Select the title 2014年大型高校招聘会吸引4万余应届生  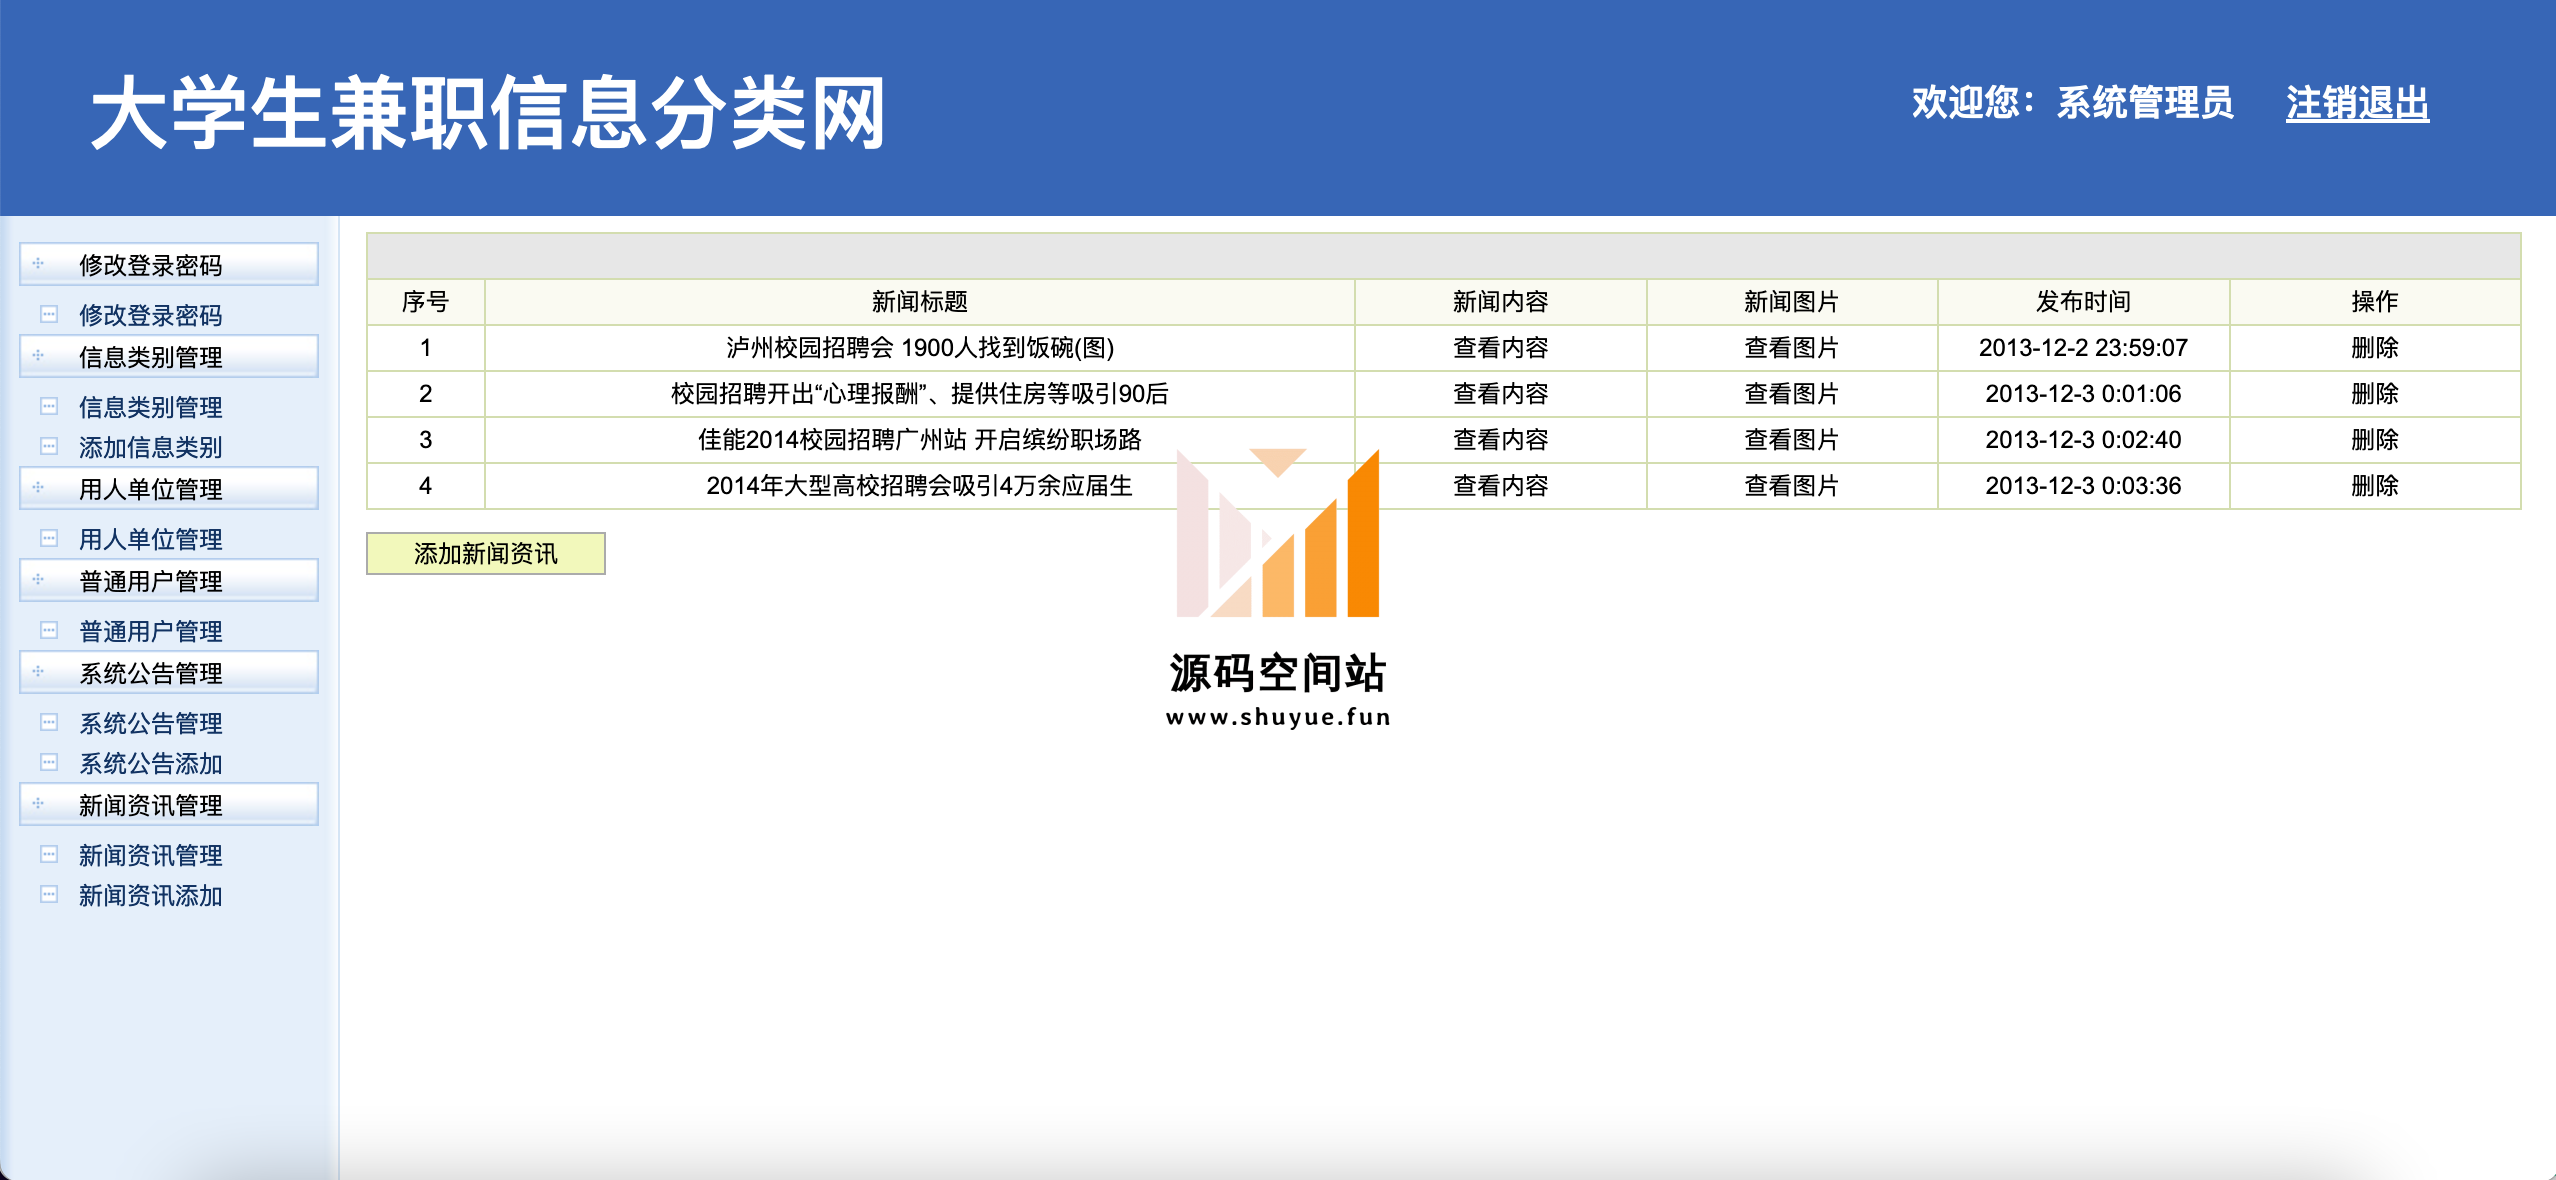920,486
